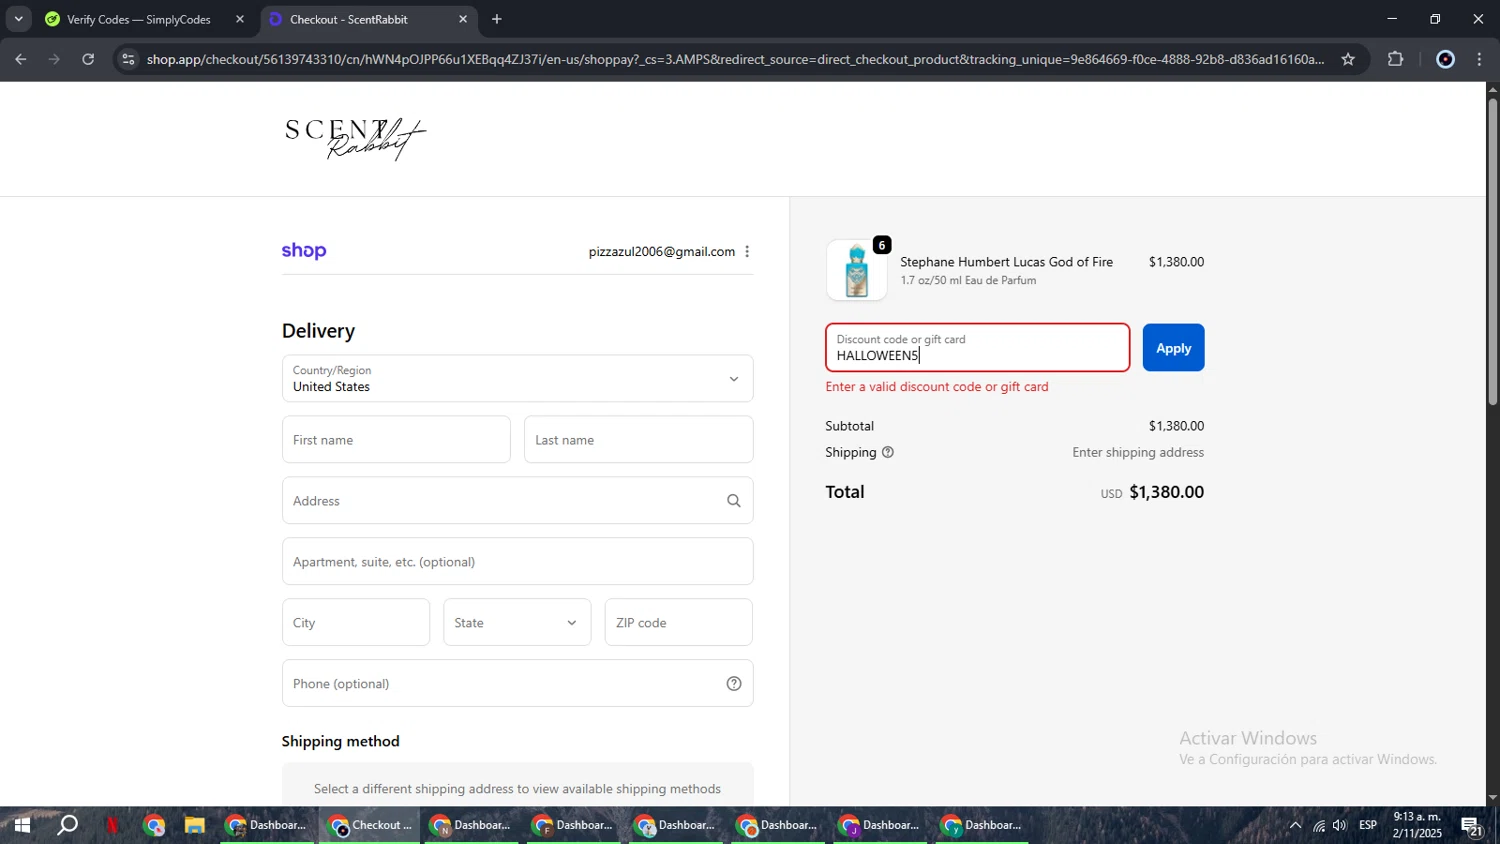Close the Verify Codes — SimplyCodes tab

coord(240,19)
